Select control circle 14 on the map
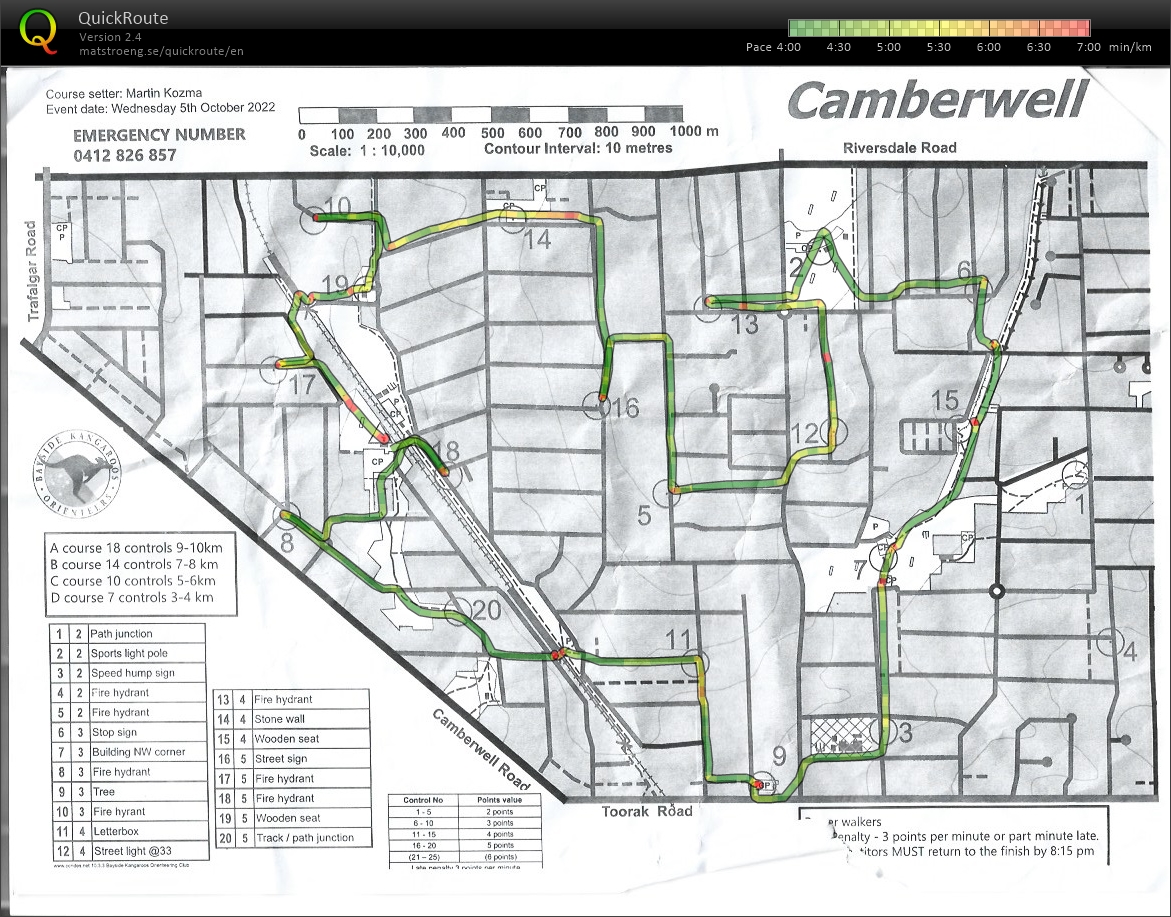This screenshot has width=1171, height=917. pyautogui.click(x=513, y=221)
